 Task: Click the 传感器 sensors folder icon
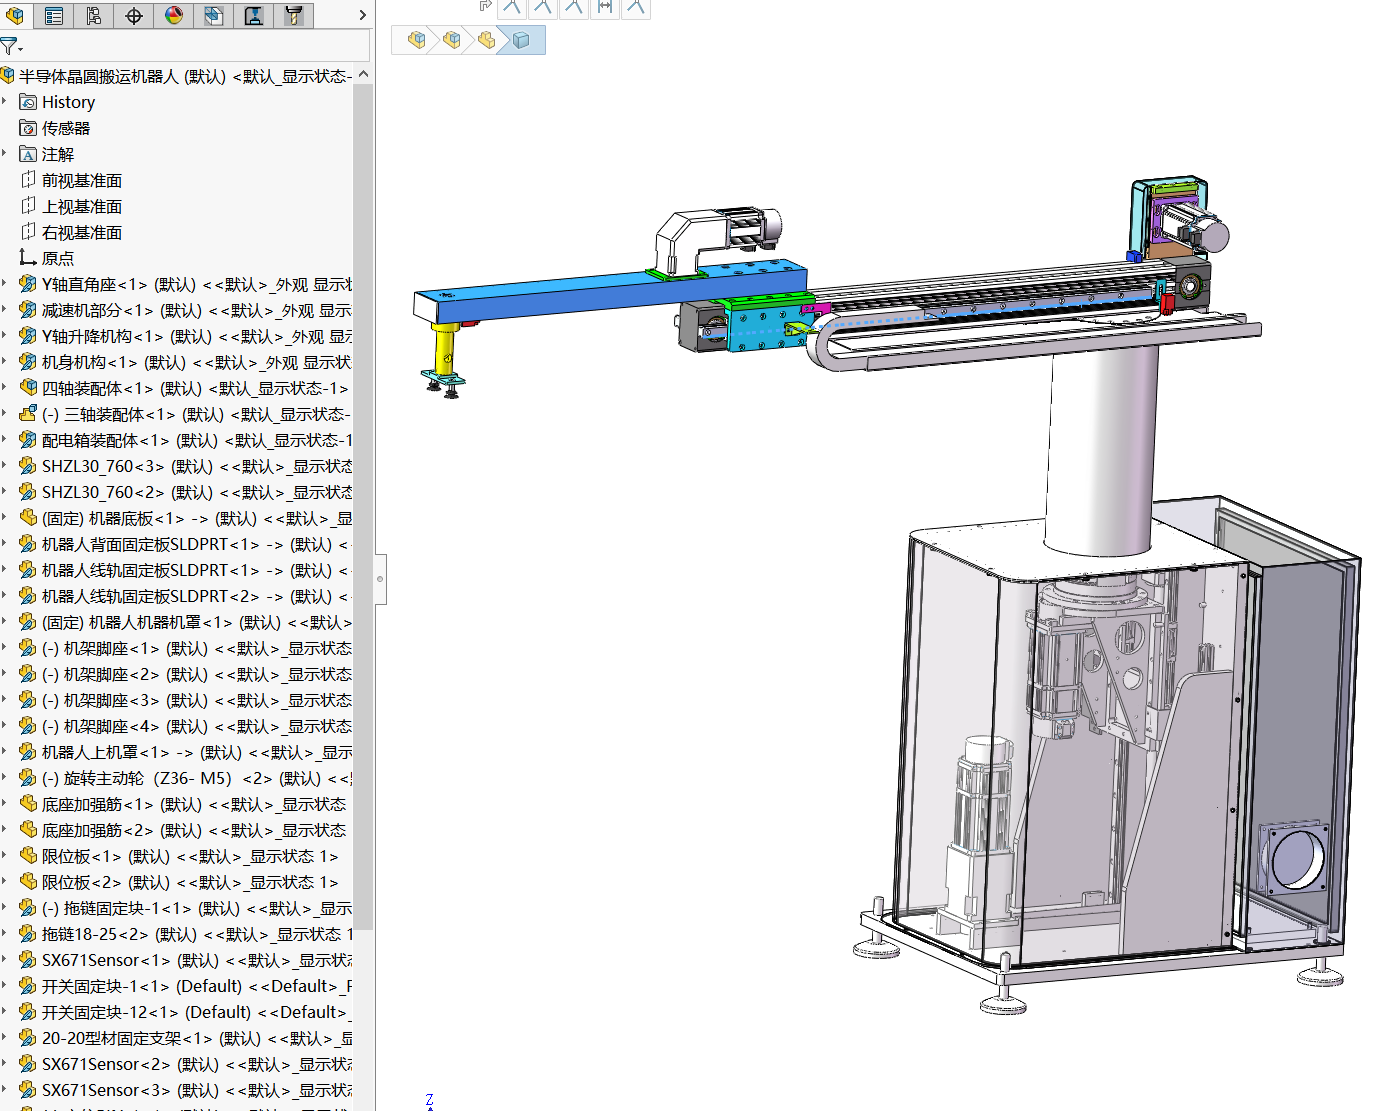pos(28,128)
